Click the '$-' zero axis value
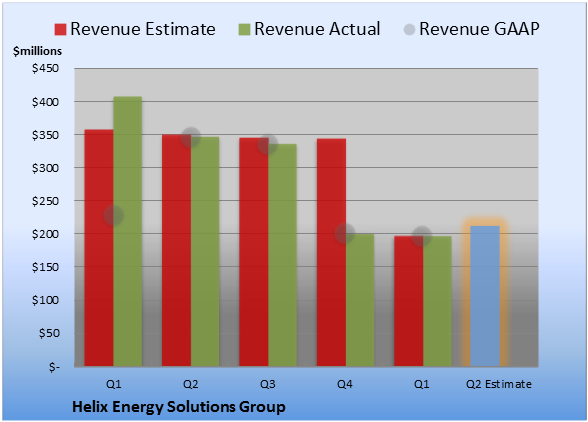 pos(54,366)
